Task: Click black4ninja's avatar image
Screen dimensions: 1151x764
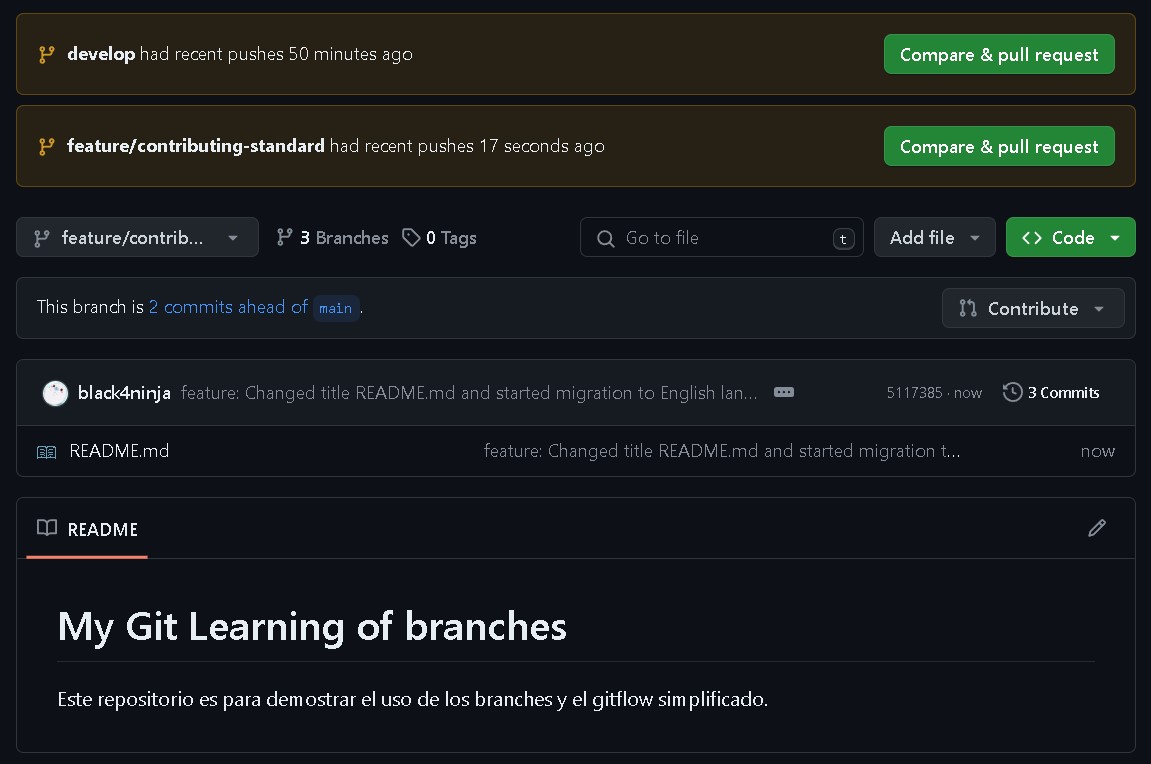Action: tap(55, 393)
